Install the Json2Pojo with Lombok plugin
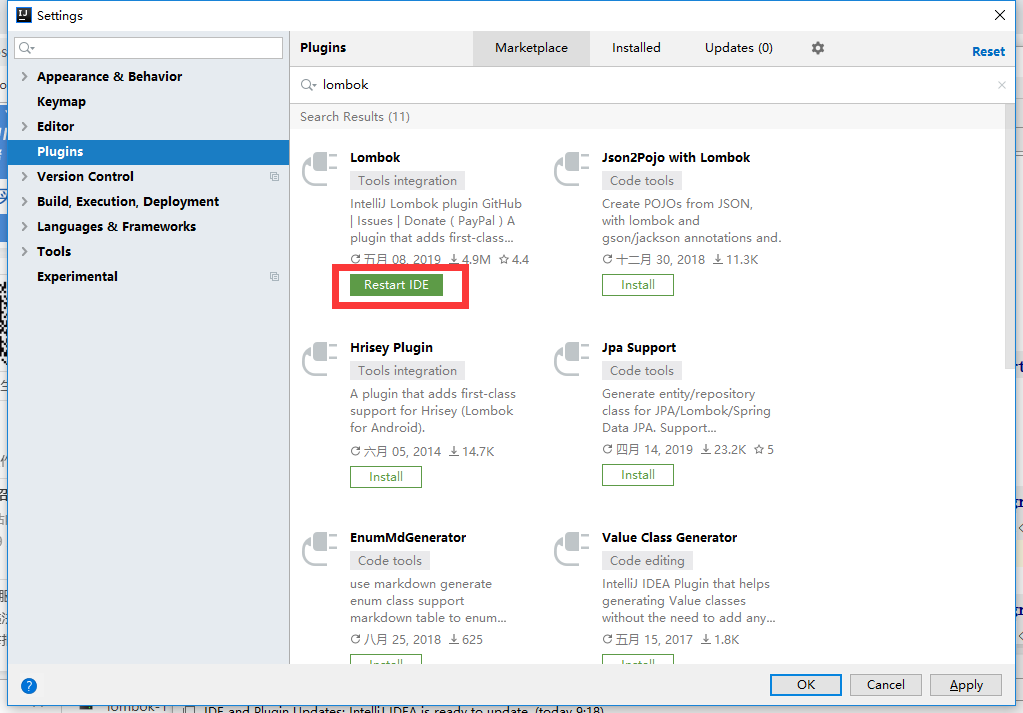Image resolution: width=1023 pixels, height=713 pixels. (x=637, y=285)
